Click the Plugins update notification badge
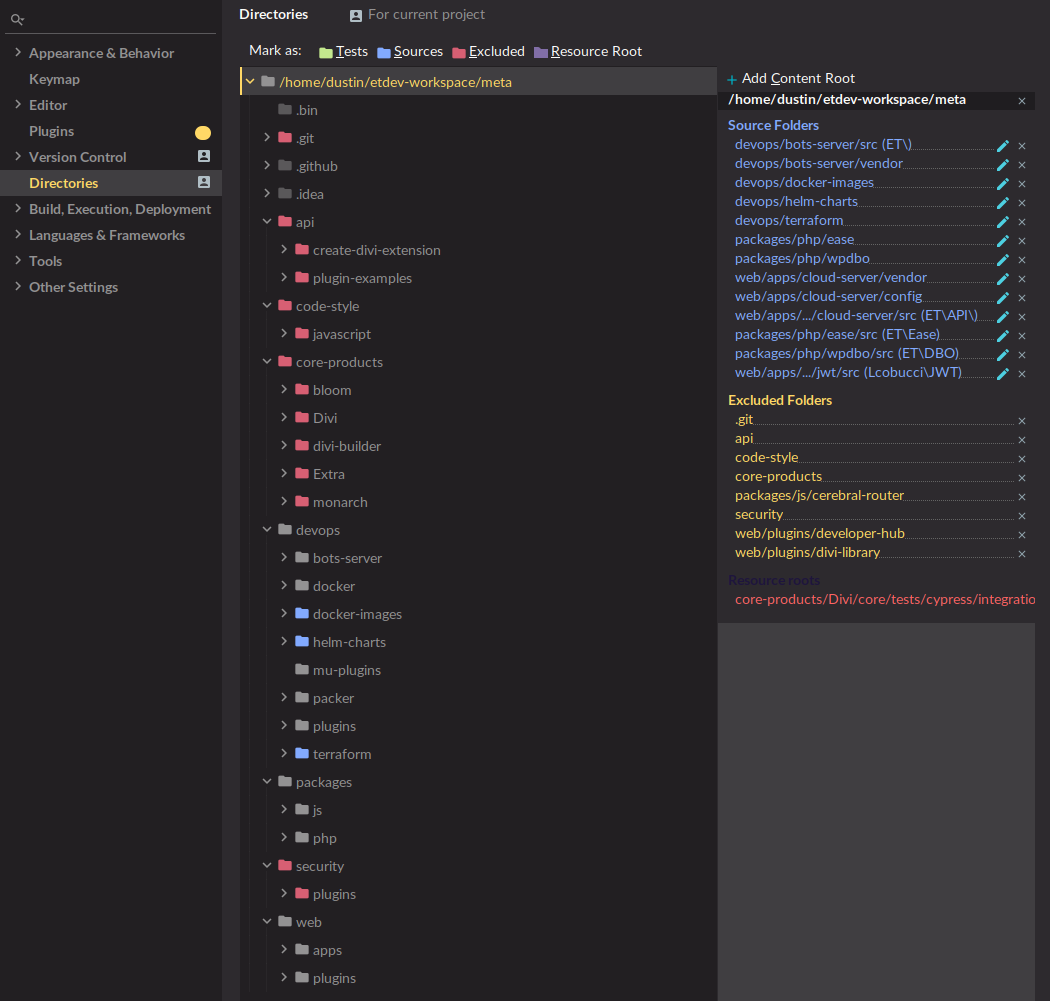This screenshot has height=1001, width=1050. (x=203, y=133)
